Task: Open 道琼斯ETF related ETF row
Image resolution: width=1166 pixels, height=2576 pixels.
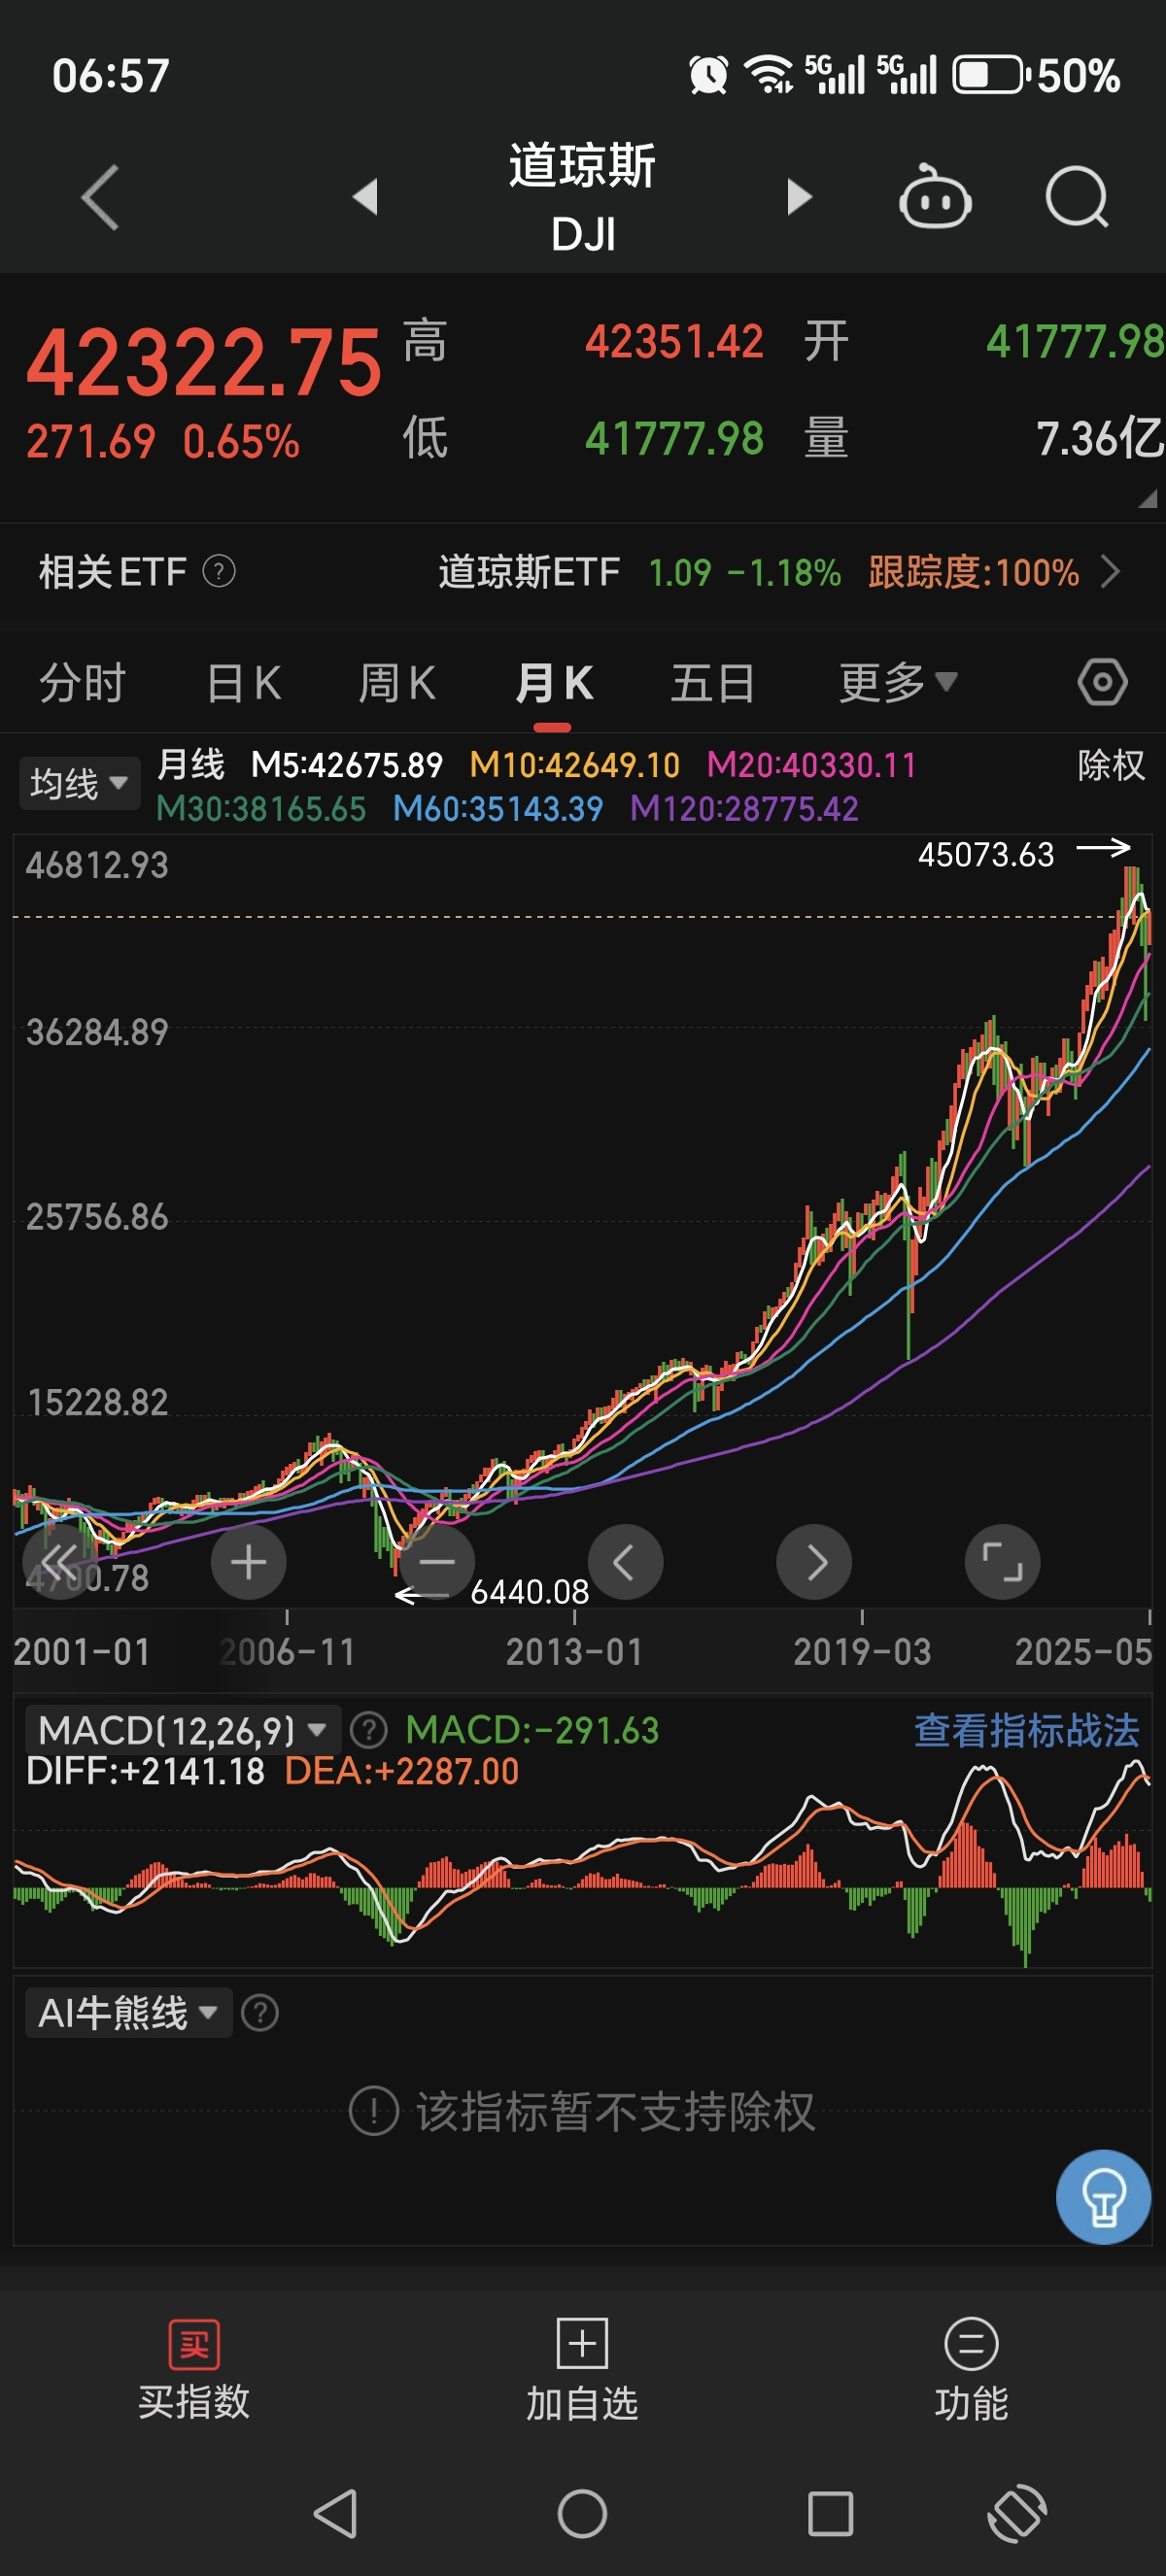Action: tap(760, 572)
